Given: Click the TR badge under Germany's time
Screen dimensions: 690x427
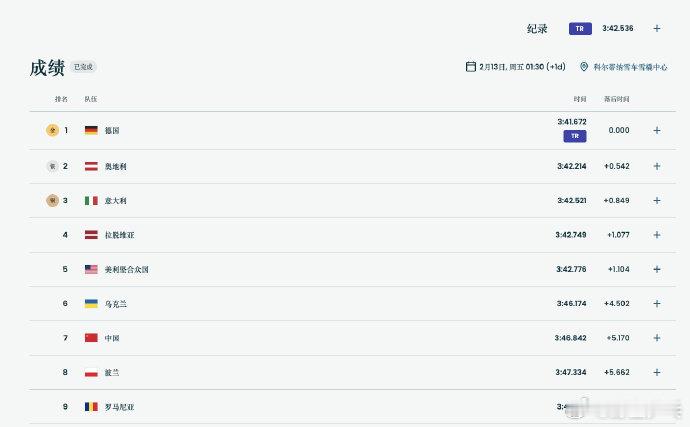Looking at the screenshot, I should pyautogui.click(x=574, y=136).
